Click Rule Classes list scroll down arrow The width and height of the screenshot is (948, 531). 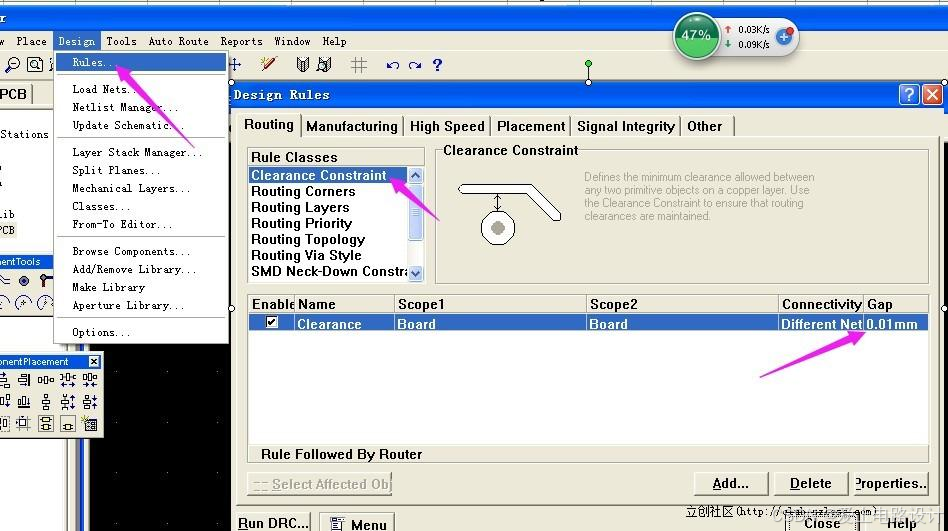415,273
